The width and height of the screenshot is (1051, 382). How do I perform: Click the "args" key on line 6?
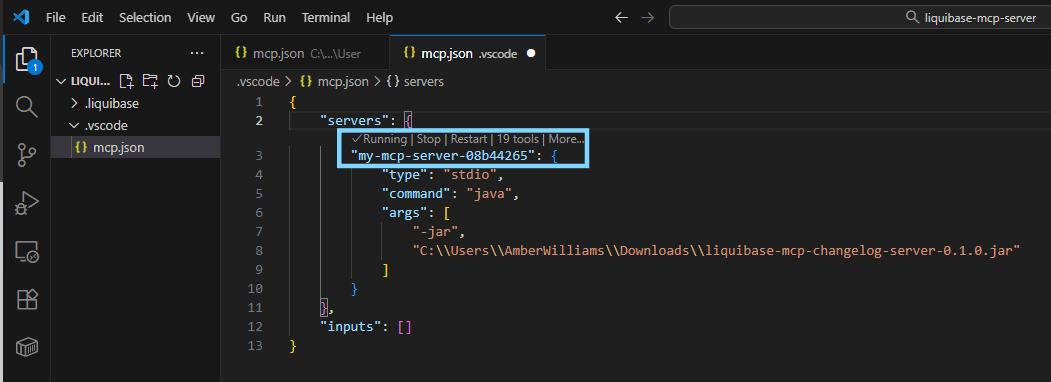tap(405, 212)
